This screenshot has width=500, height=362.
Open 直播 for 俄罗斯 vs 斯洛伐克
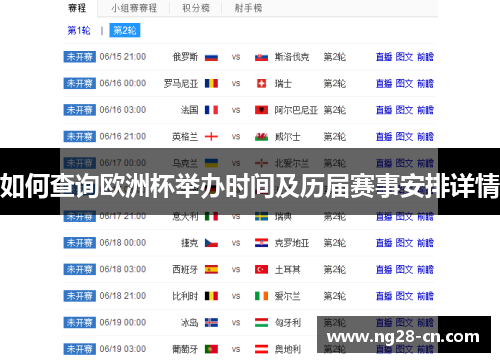coord(384,57)
